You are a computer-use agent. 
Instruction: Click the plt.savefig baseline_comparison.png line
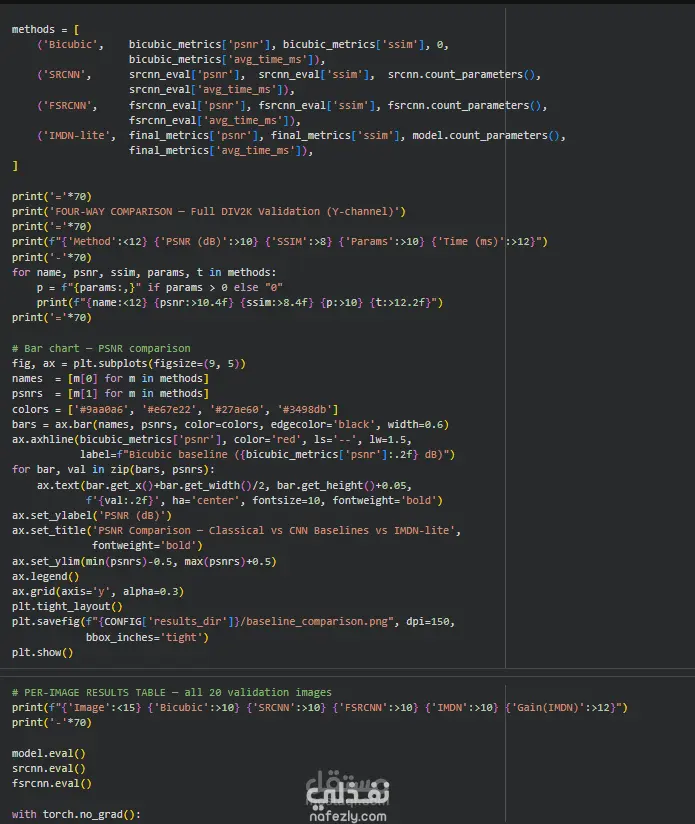[233, 622]
